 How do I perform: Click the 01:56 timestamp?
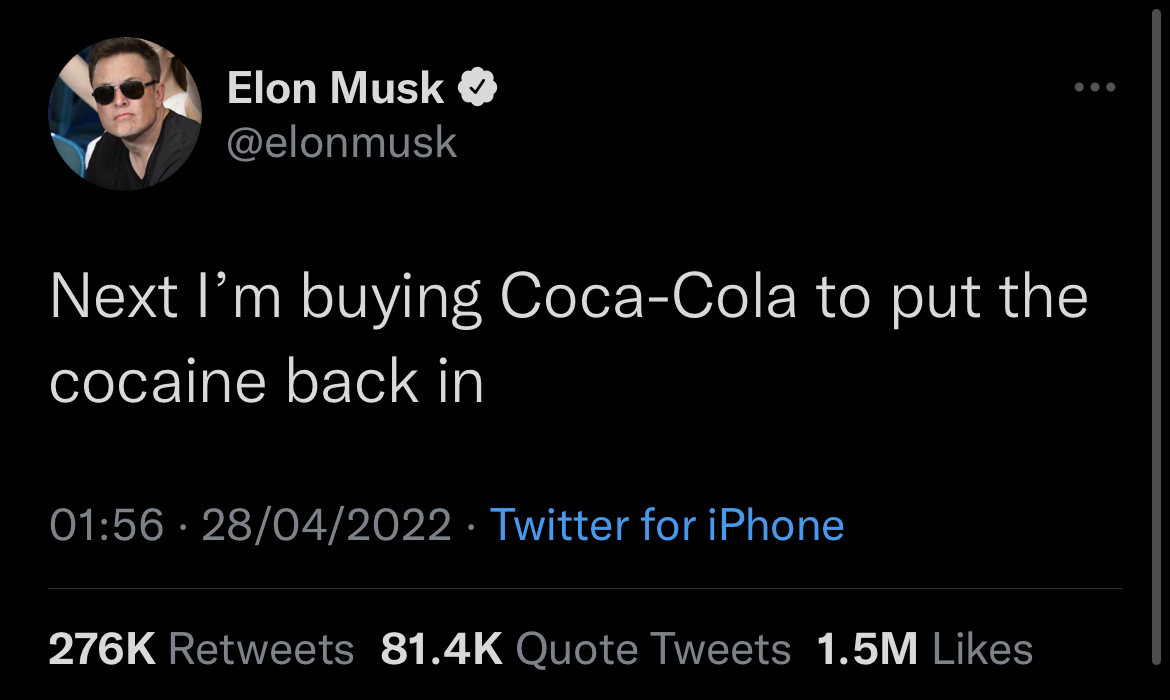click(106, 525)
